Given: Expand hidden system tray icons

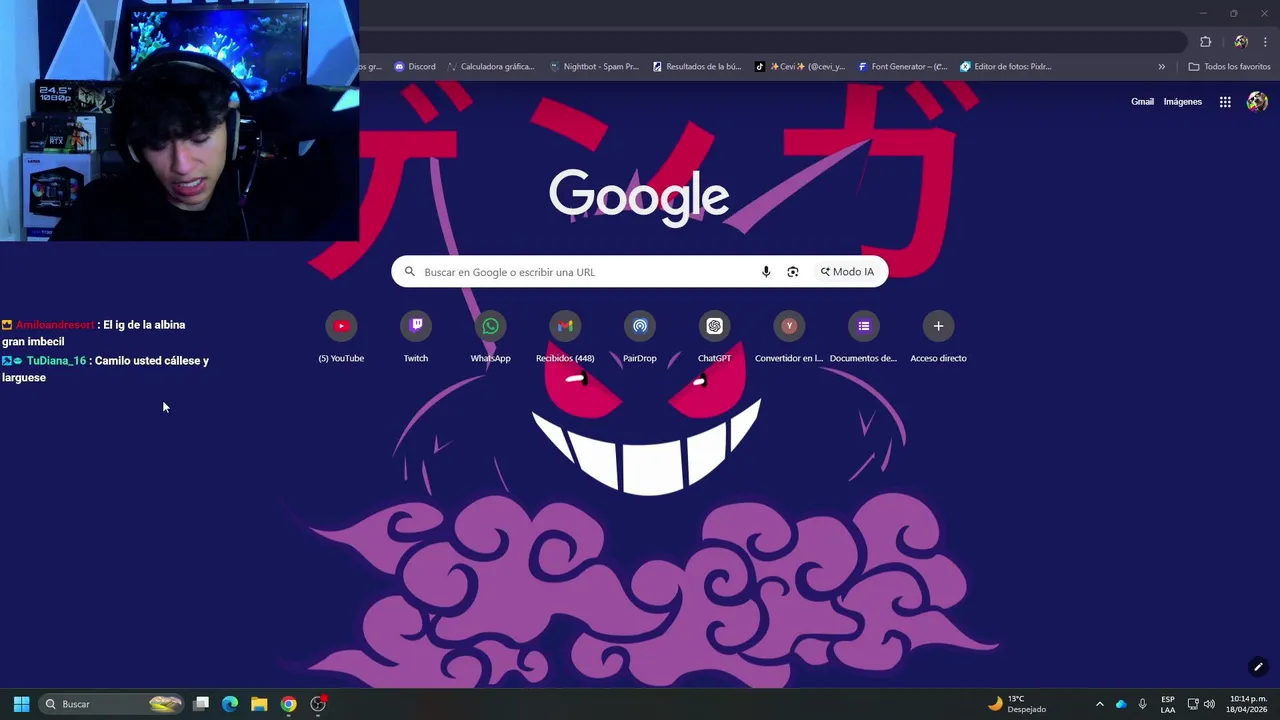Looking at the screenshot, I should pos(1100,704).
